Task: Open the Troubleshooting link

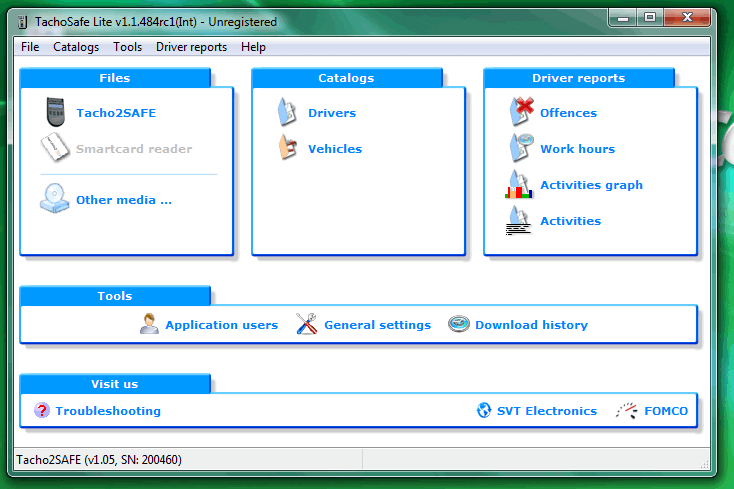Action: 107,411
